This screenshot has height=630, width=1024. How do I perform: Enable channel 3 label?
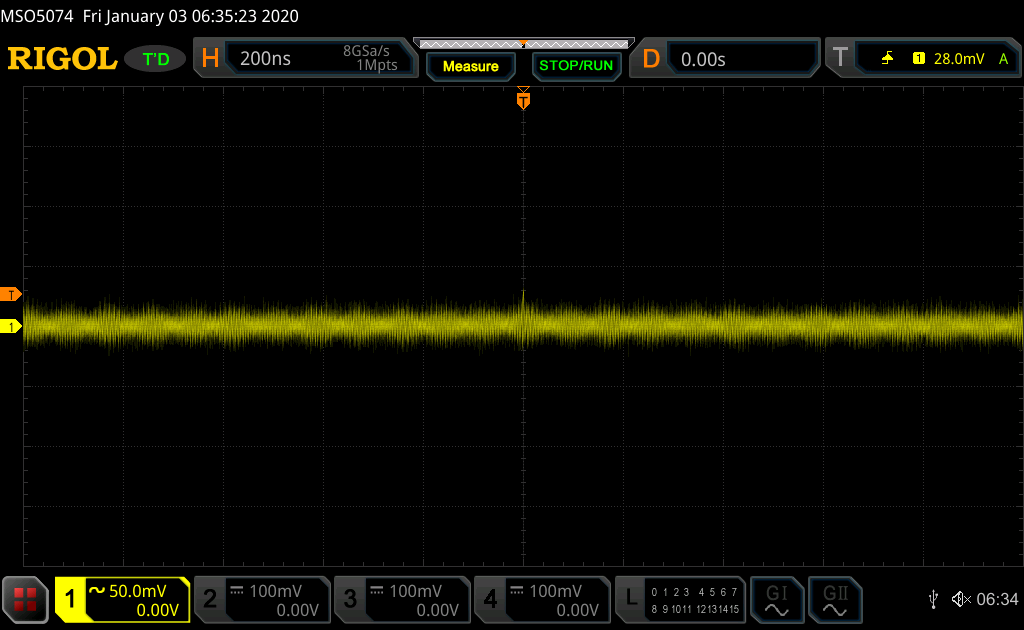click(x=402, y=599)
